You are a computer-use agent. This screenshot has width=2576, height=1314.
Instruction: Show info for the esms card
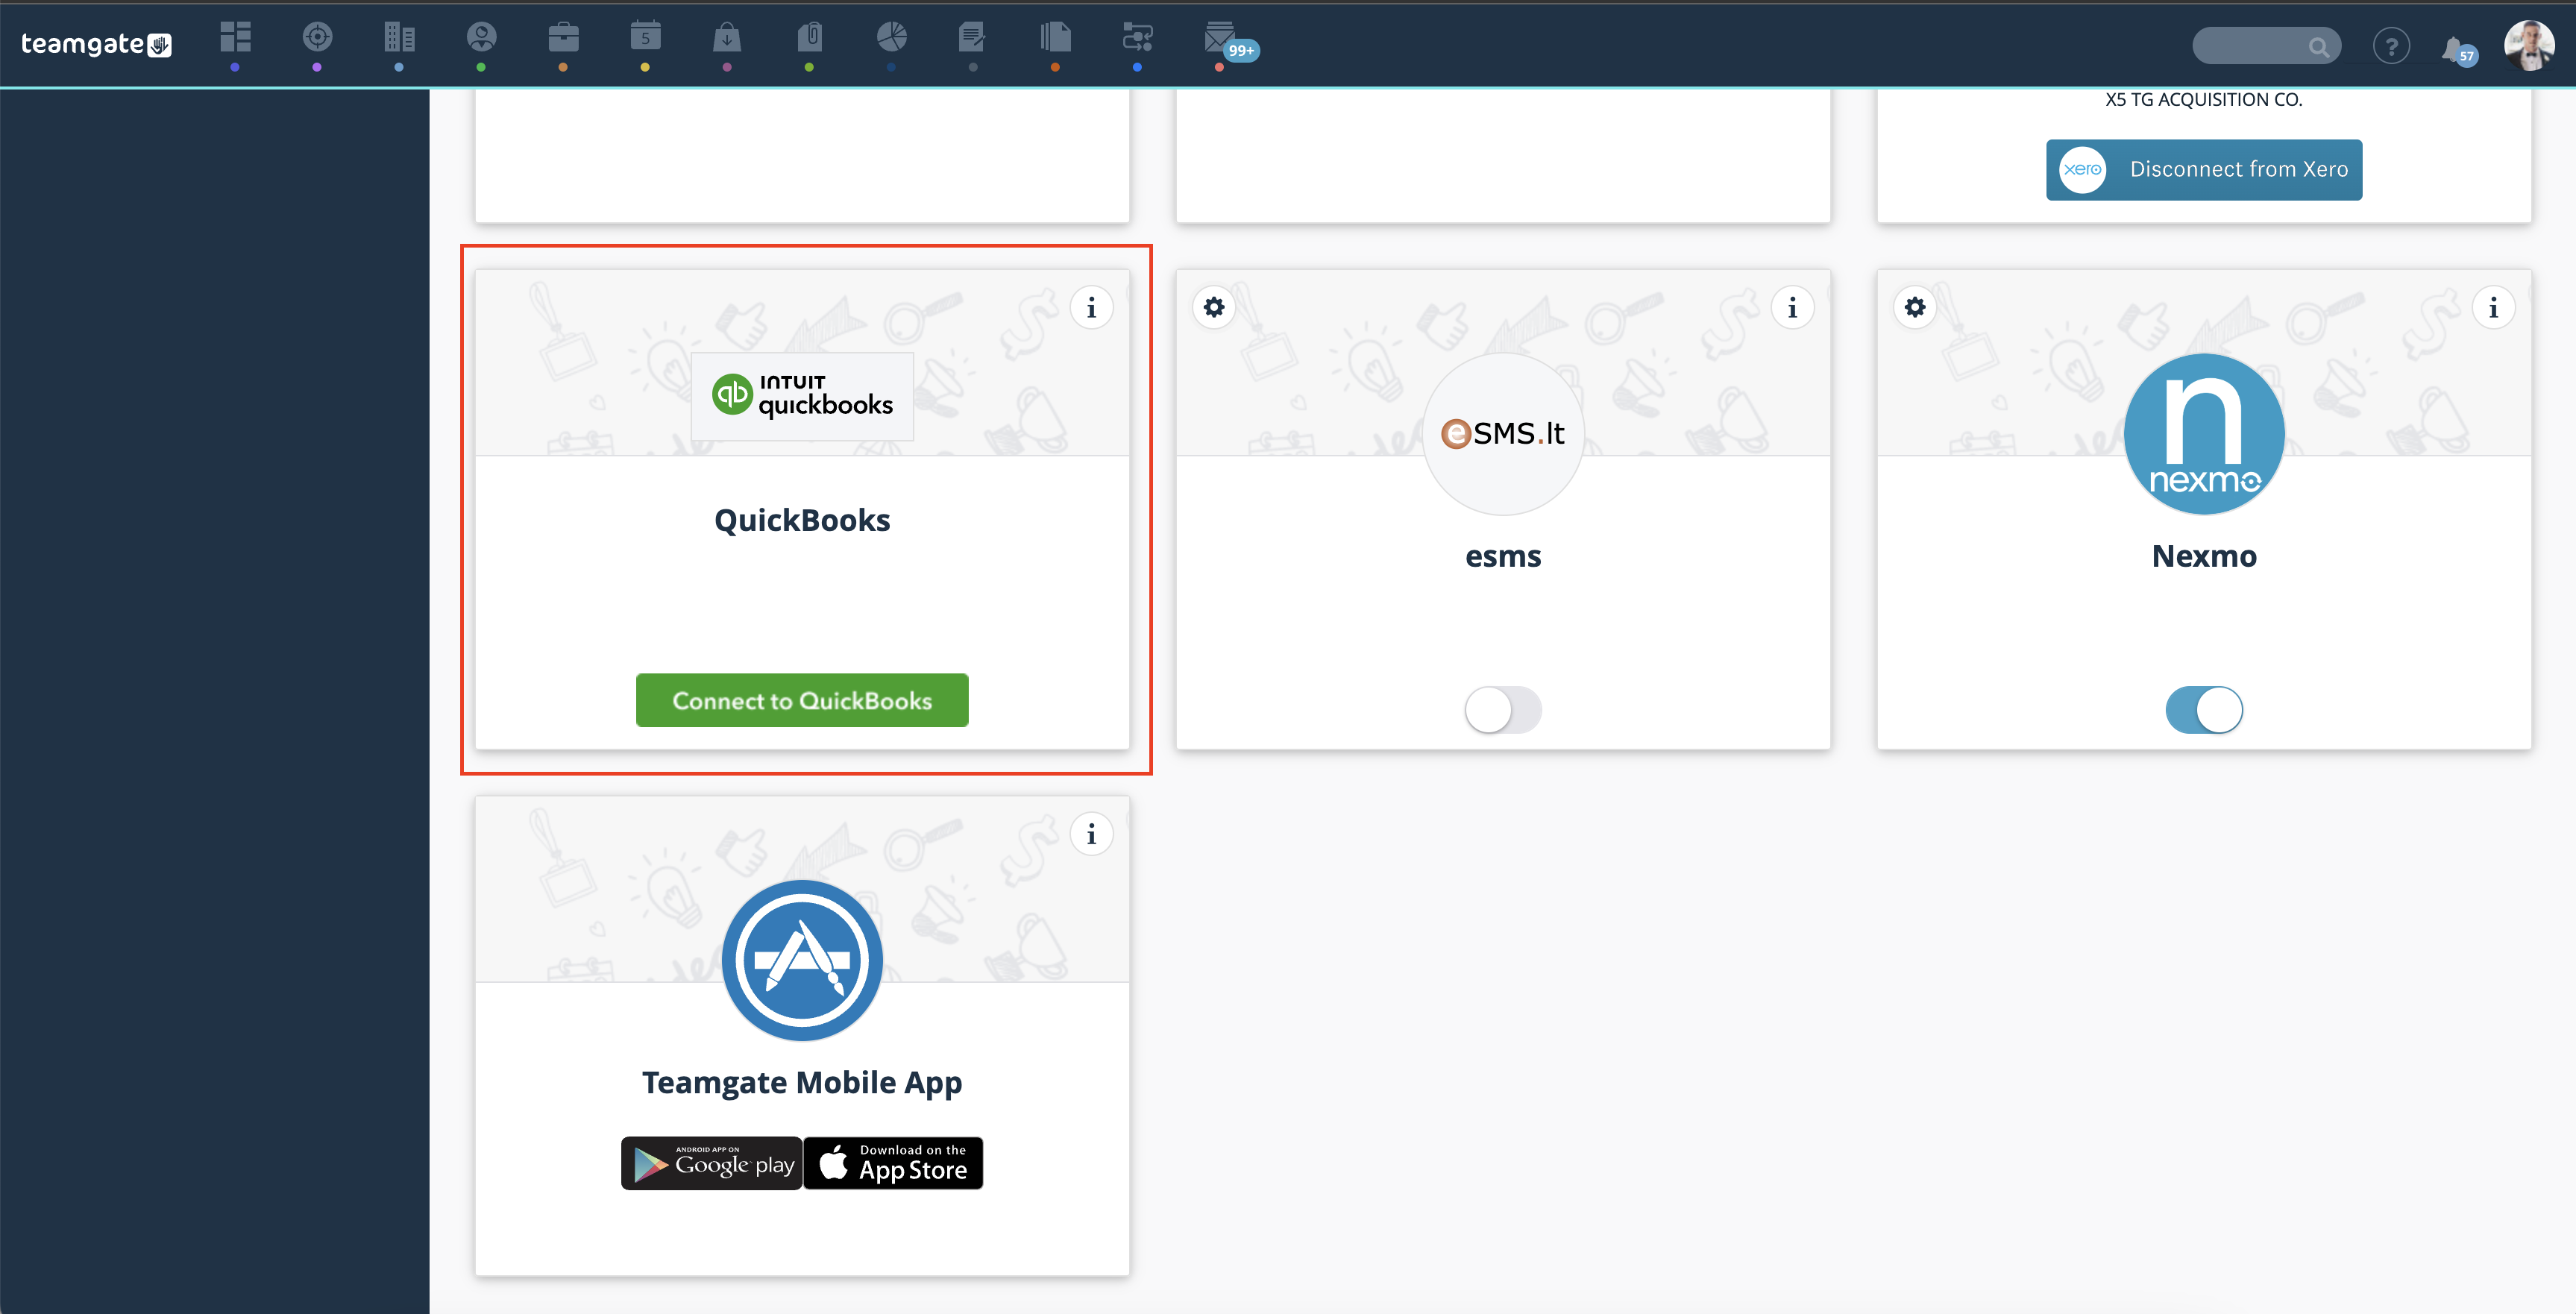[1792, 308]
